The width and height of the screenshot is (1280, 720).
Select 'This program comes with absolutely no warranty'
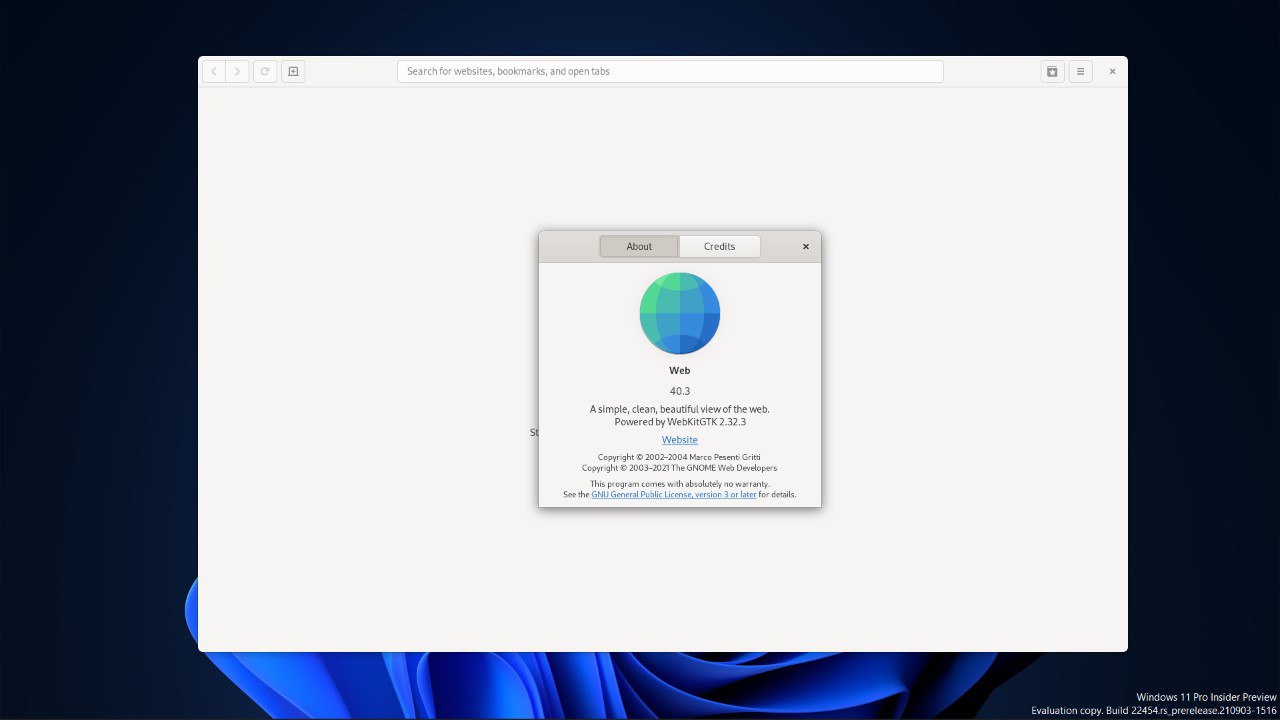click(680, 484)
